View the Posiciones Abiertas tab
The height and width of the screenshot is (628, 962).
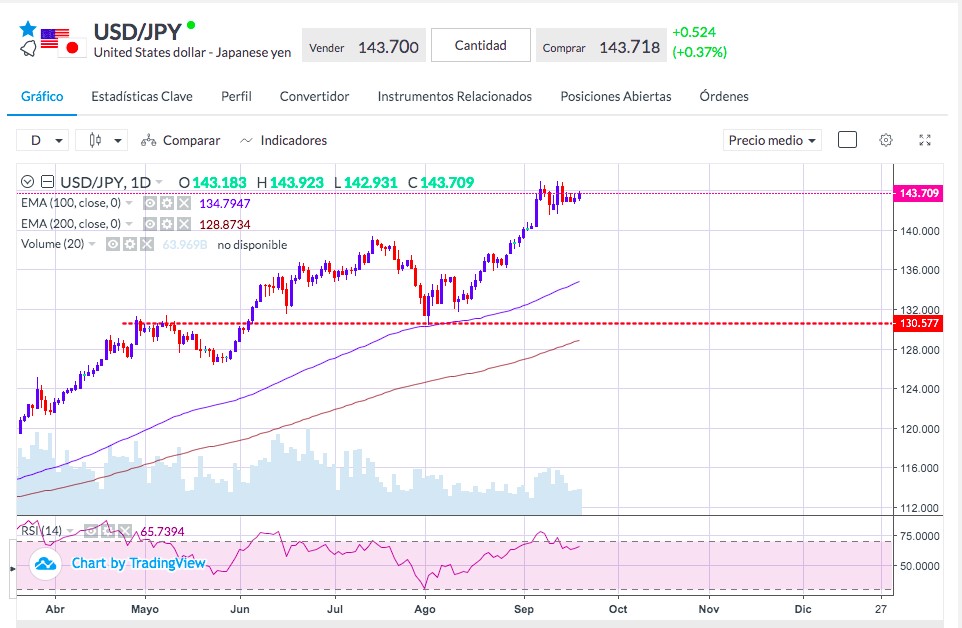615,96
